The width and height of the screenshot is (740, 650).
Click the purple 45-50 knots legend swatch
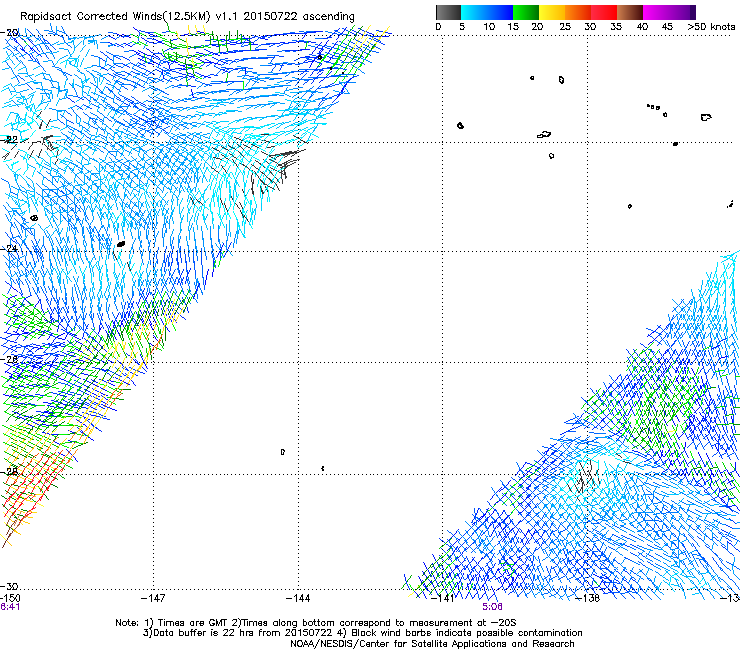(681, 12)
